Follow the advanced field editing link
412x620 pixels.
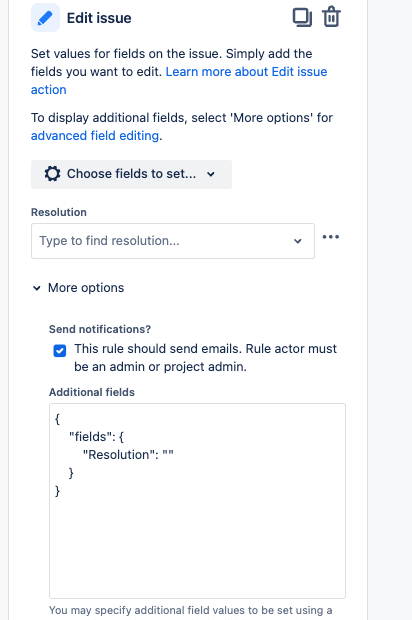click(x=95, y=136)
